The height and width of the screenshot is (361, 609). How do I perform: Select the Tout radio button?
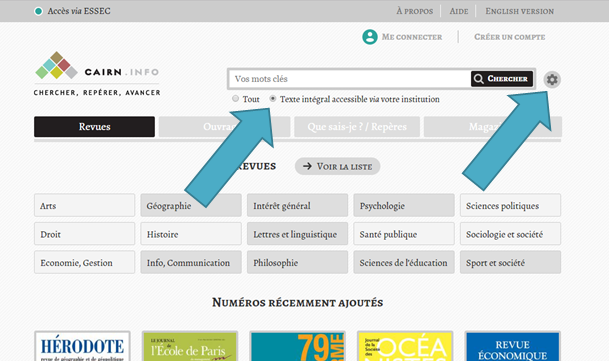pos(235,99)
